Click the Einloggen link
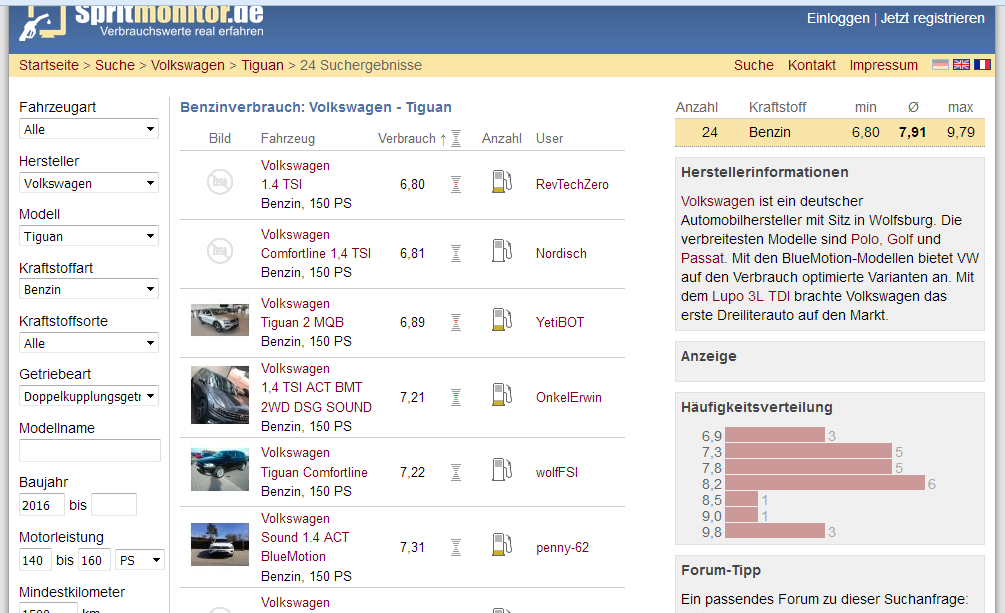The image size is (1005, 613). coord(838,19)
